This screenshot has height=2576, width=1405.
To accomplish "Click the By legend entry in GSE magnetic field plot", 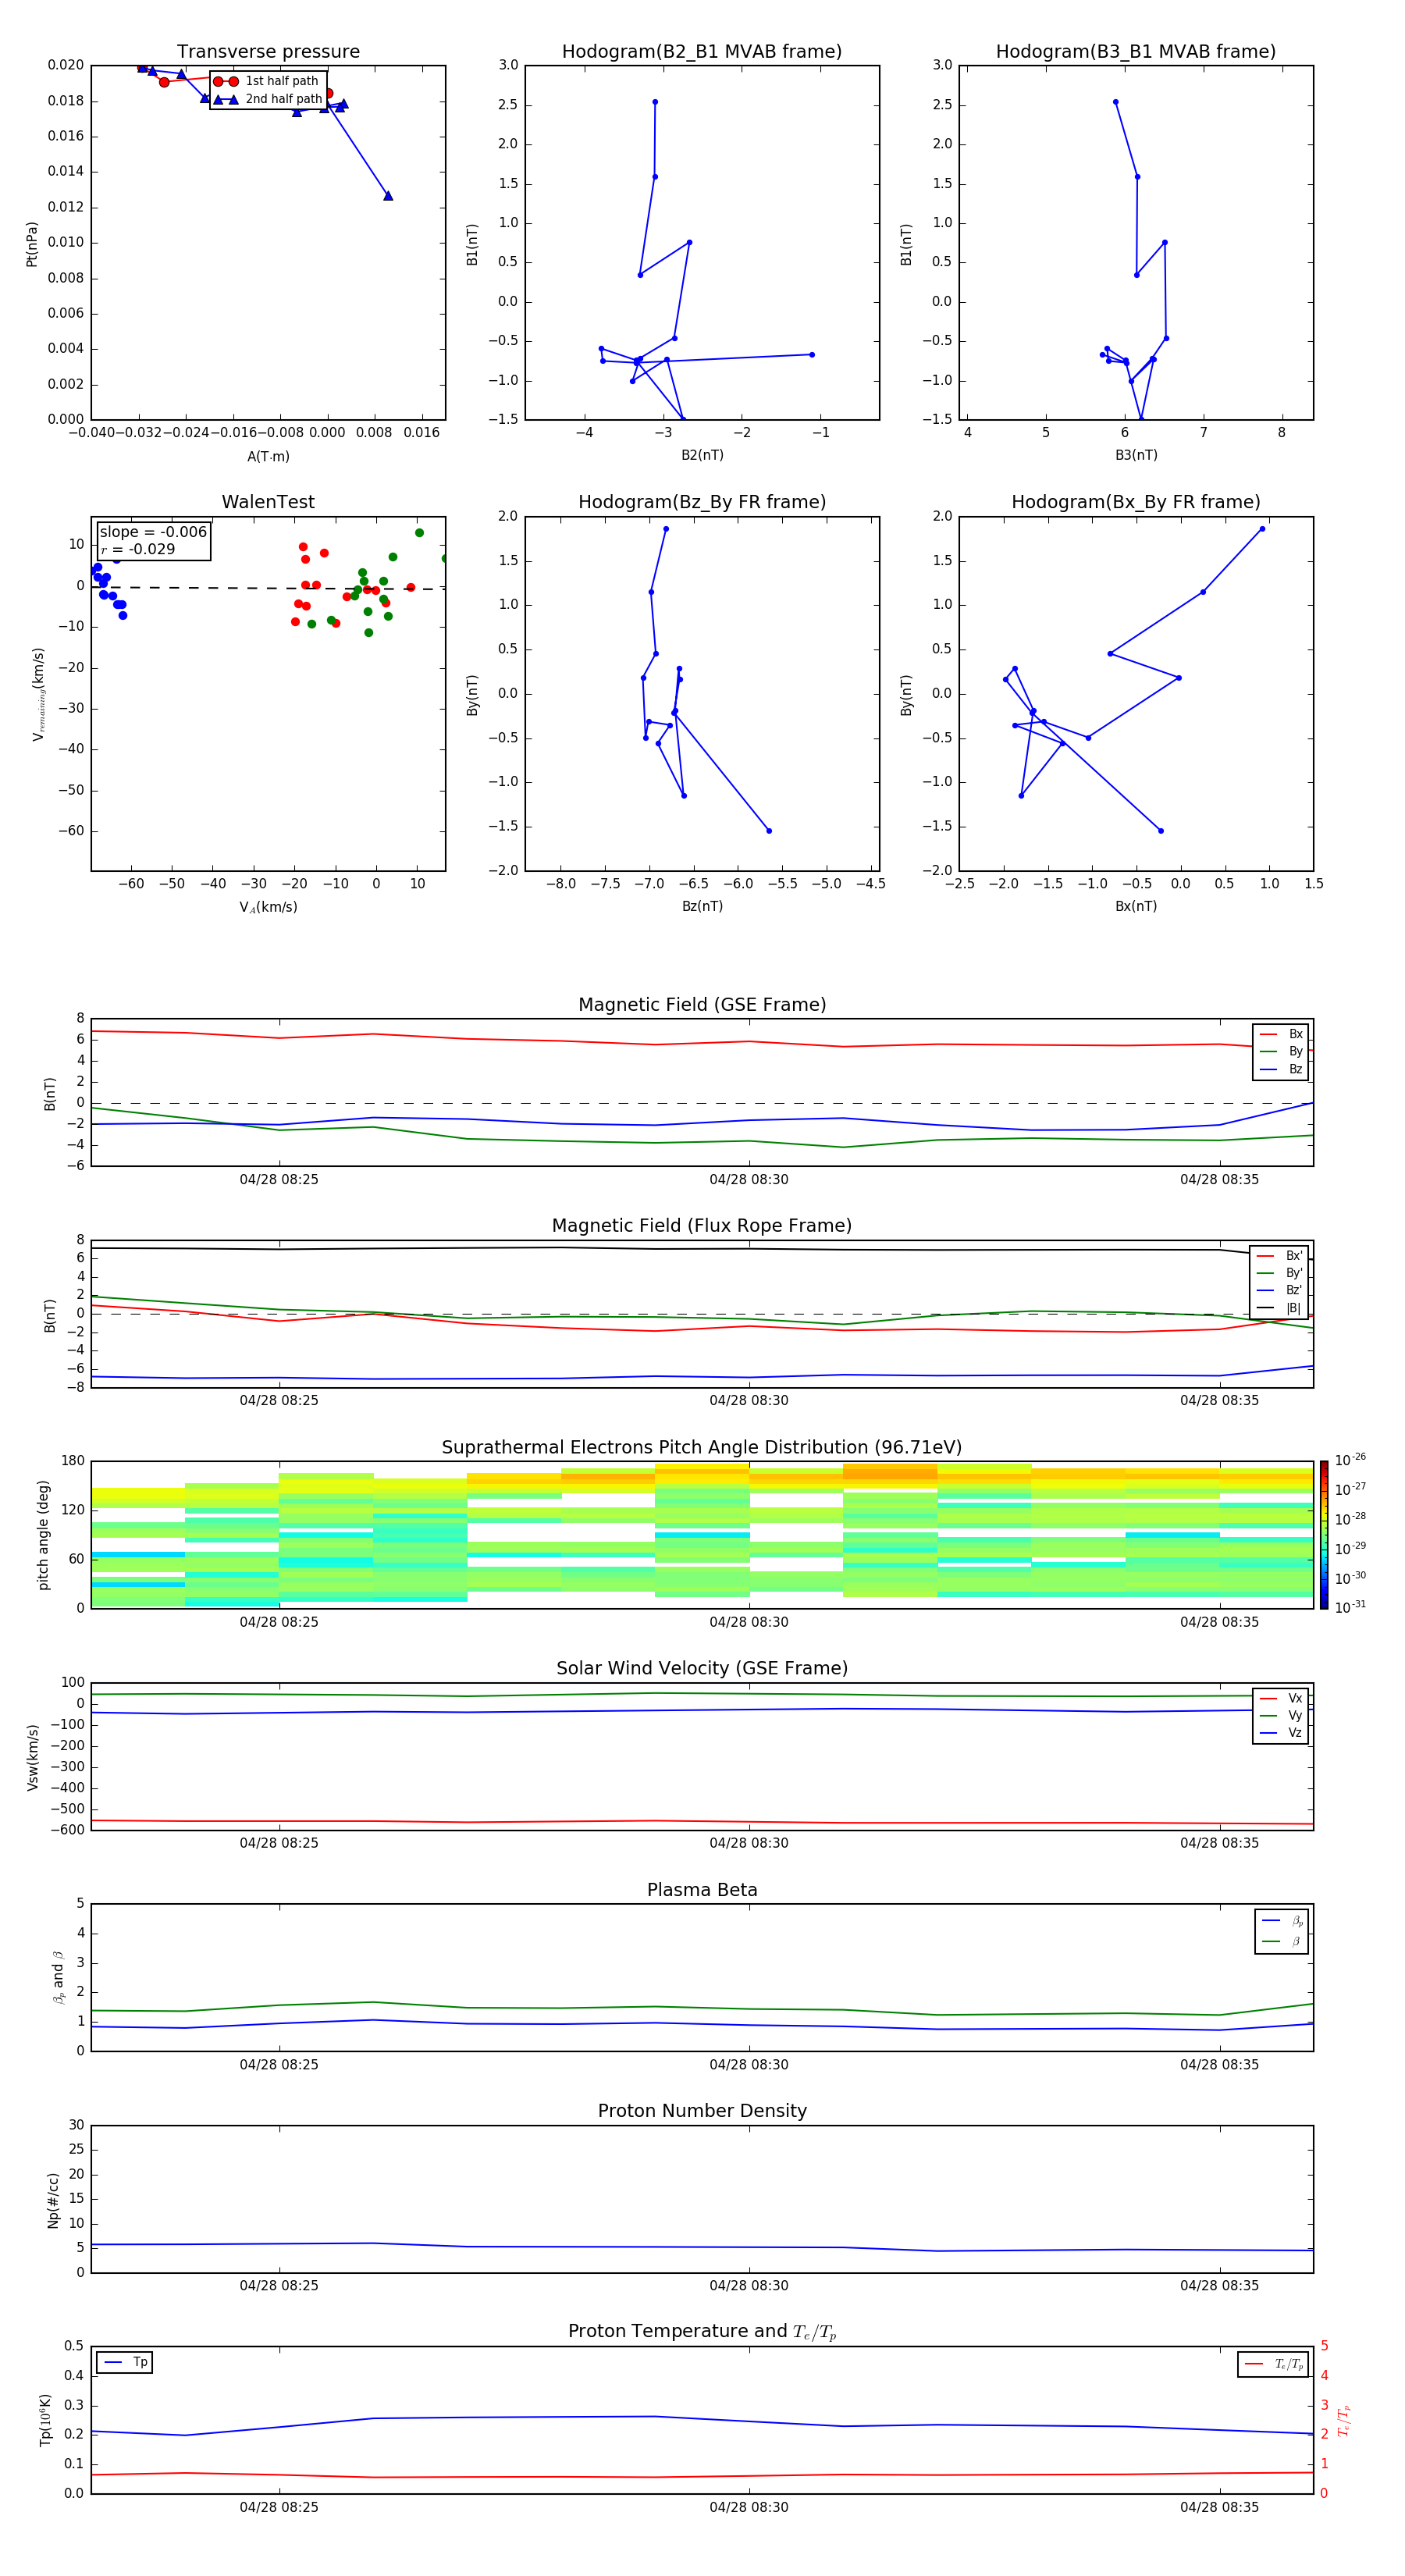I will pos(1281,1051).
